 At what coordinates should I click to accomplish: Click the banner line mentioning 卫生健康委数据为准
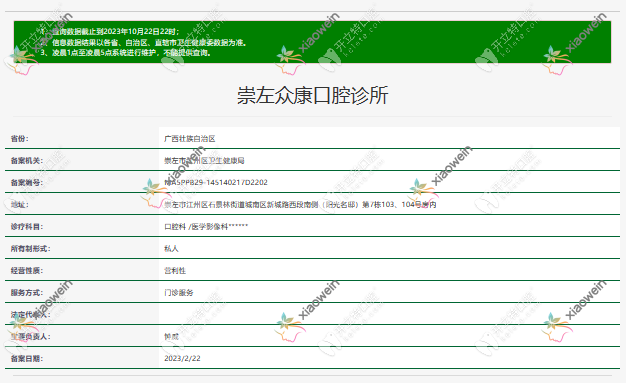pos(144,42)
